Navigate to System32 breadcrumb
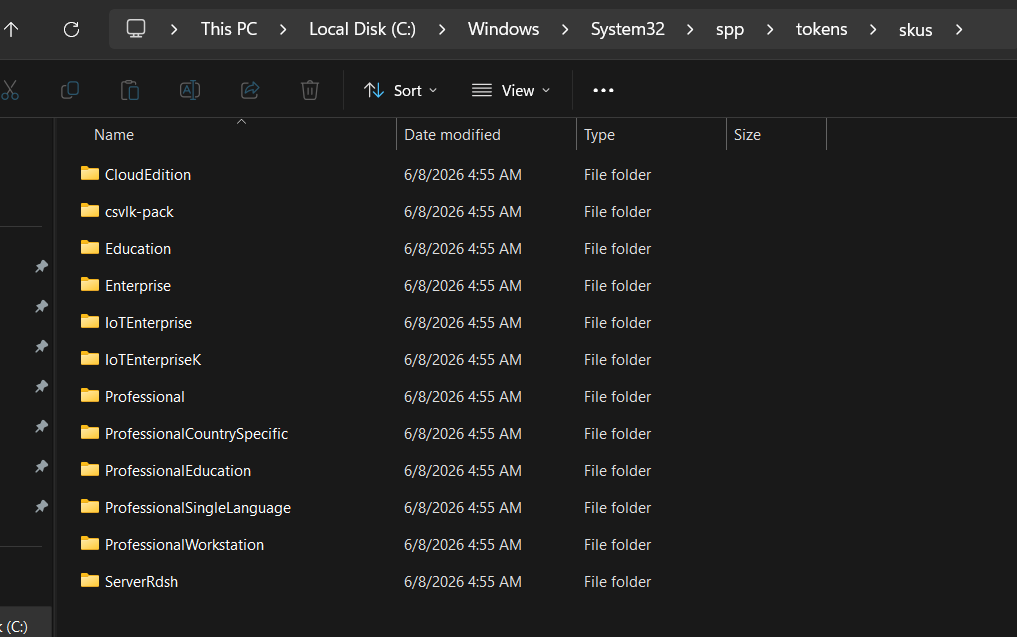 pyautogui.click(x=627, y=29)
